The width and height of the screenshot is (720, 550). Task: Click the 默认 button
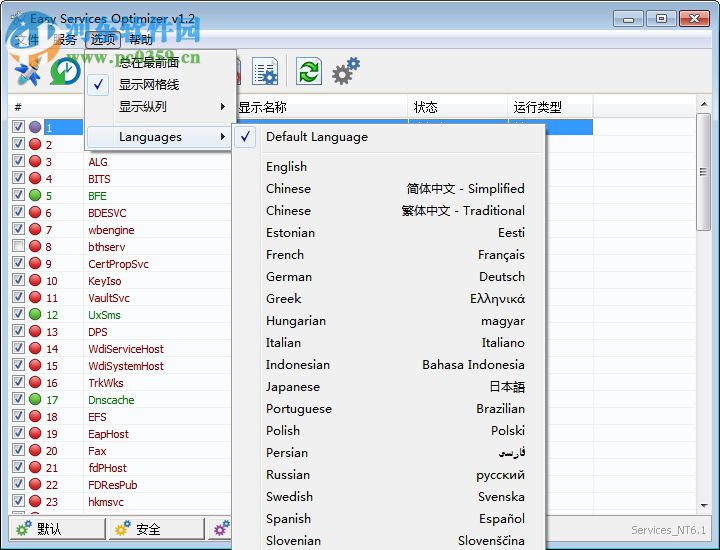click(58, 529)
